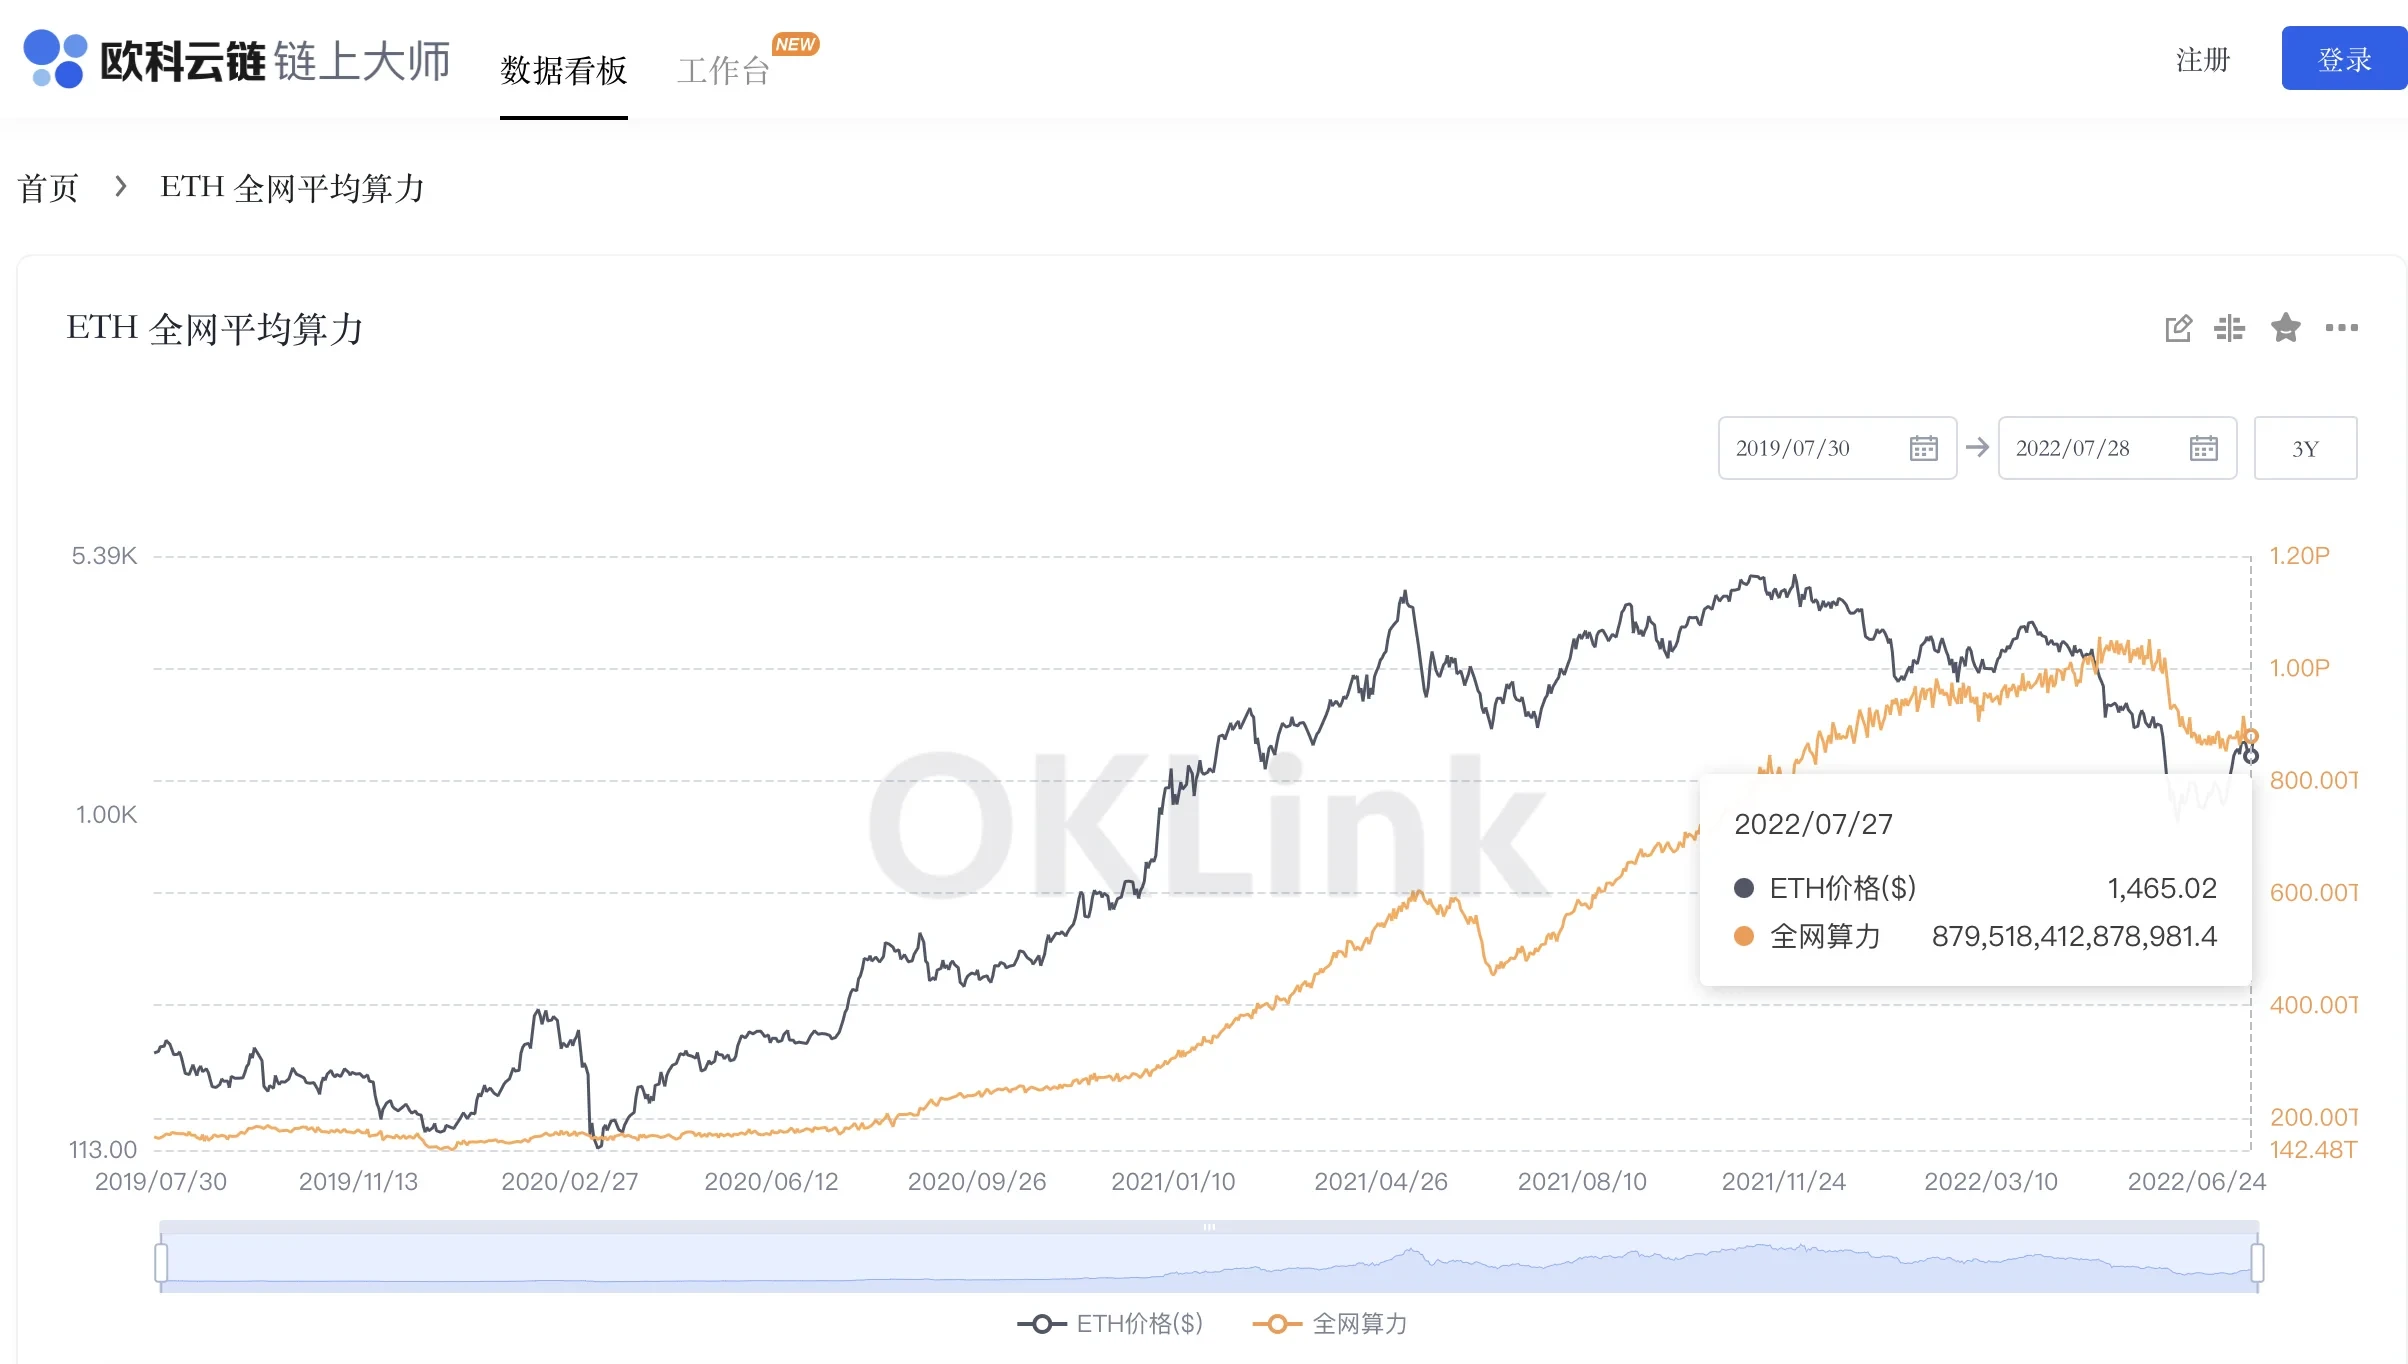Click the NEW badge on 工作台
This screenshot has width=2408, height=1364.
tap(795, 44)
